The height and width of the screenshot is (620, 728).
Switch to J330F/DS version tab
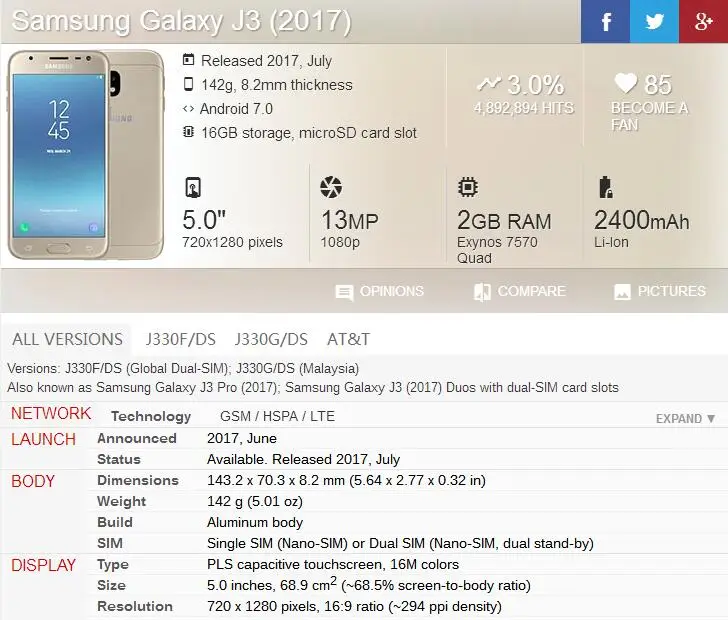[x=181, y=339]
